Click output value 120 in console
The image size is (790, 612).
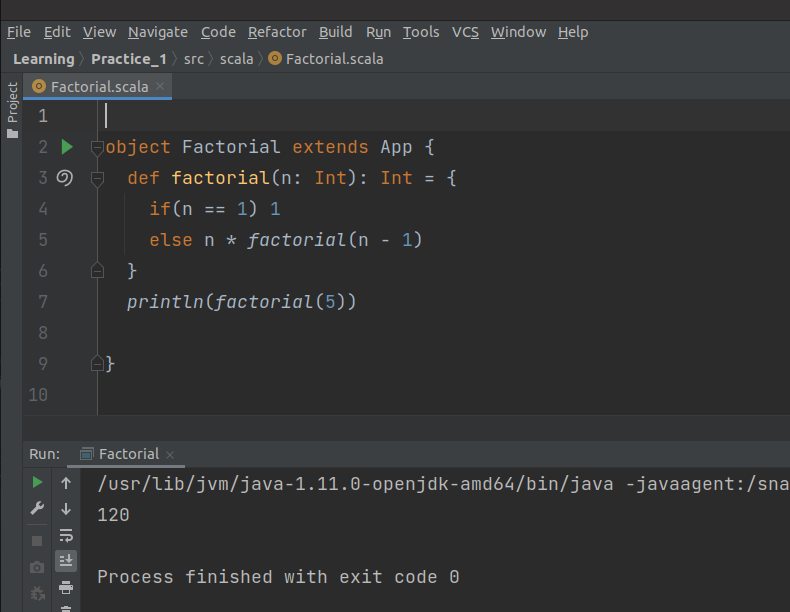(x=113, y=515)
